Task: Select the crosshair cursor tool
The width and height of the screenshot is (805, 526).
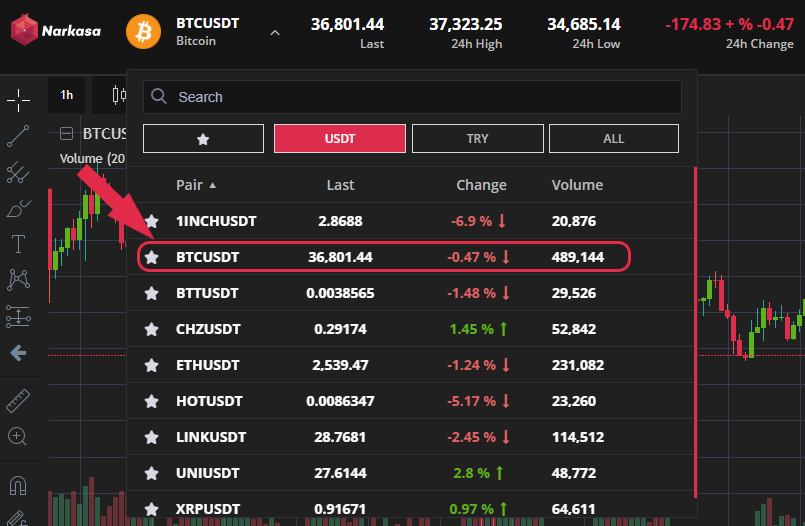Action: click(18, 100)
